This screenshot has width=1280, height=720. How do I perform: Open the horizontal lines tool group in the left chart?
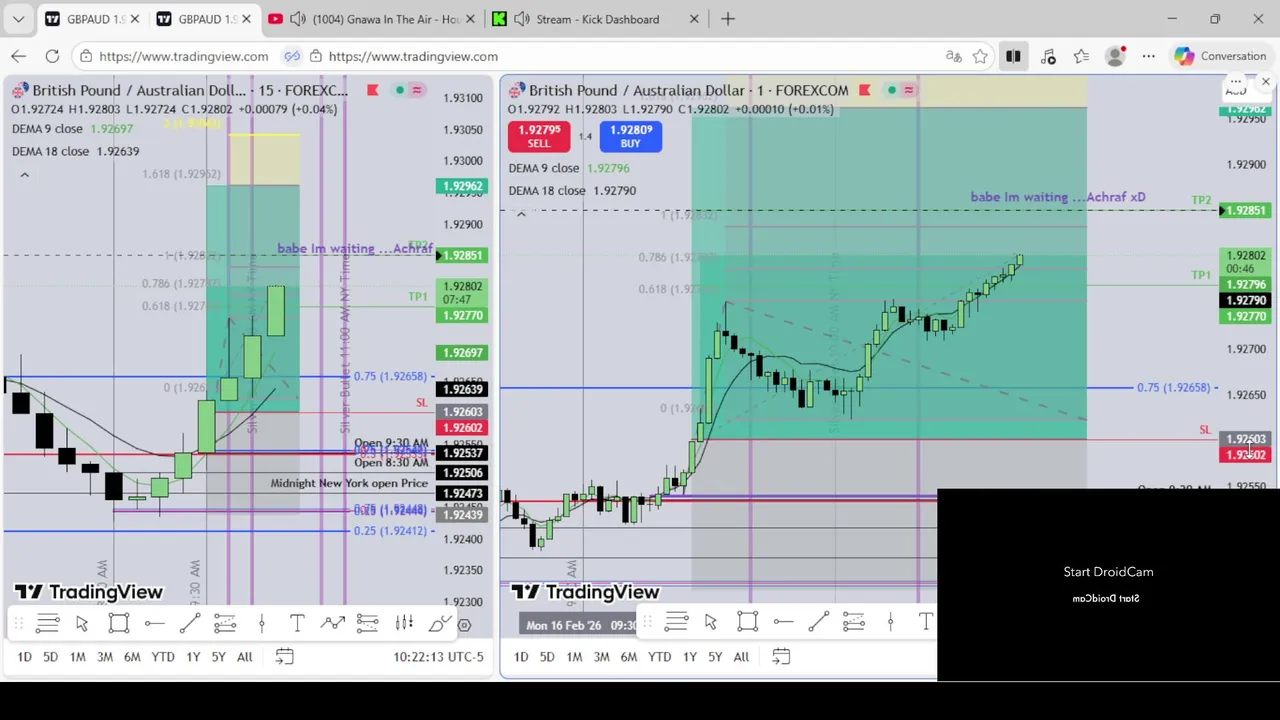click(x=47, y=624)
